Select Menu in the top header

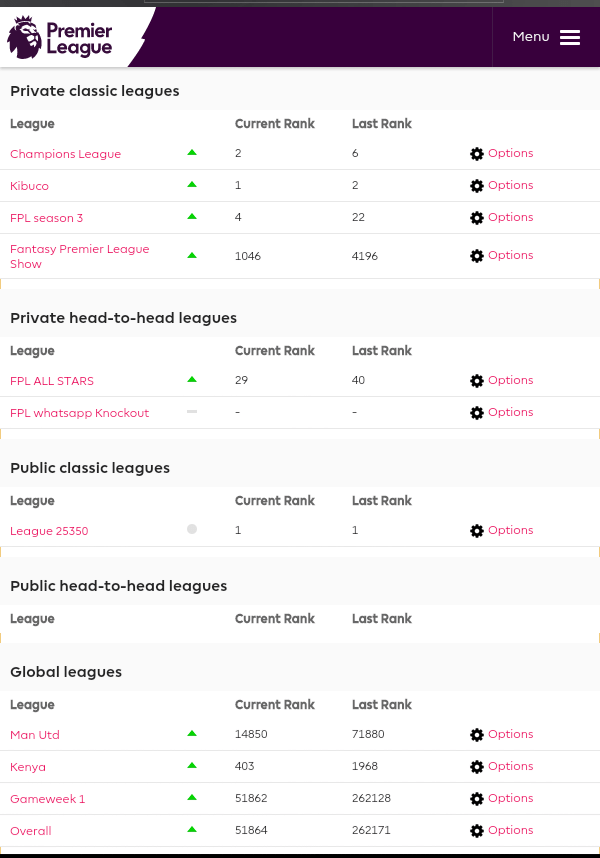click(x=531, y=36)
